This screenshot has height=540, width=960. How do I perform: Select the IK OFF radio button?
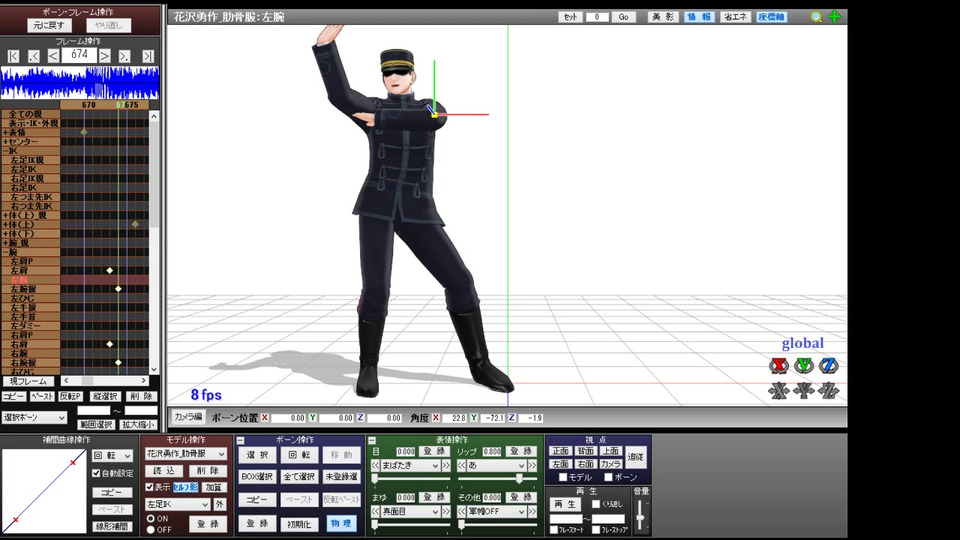(150, 530)
